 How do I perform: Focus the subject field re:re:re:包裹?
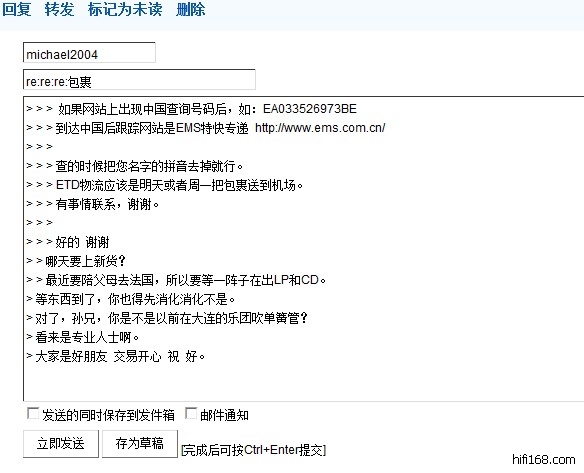coord(139,80)
